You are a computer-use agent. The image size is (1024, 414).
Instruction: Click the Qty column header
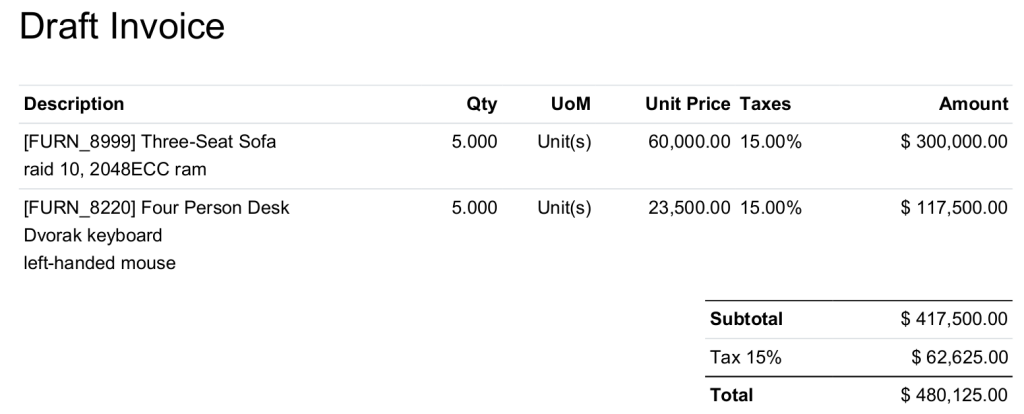click(481, 104)
